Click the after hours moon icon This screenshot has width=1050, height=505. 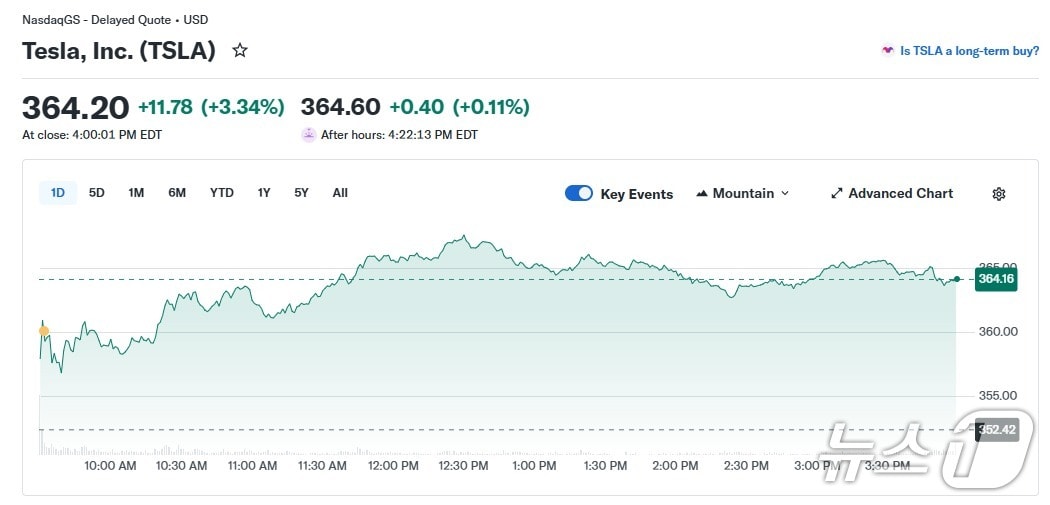[x=309, y=135]
